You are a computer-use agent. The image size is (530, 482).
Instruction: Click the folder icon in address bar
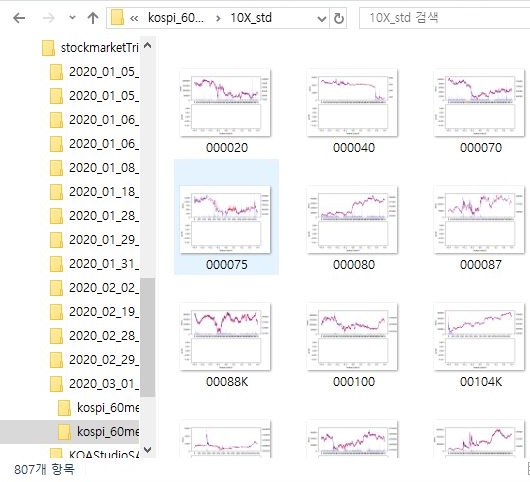point(117,18)
